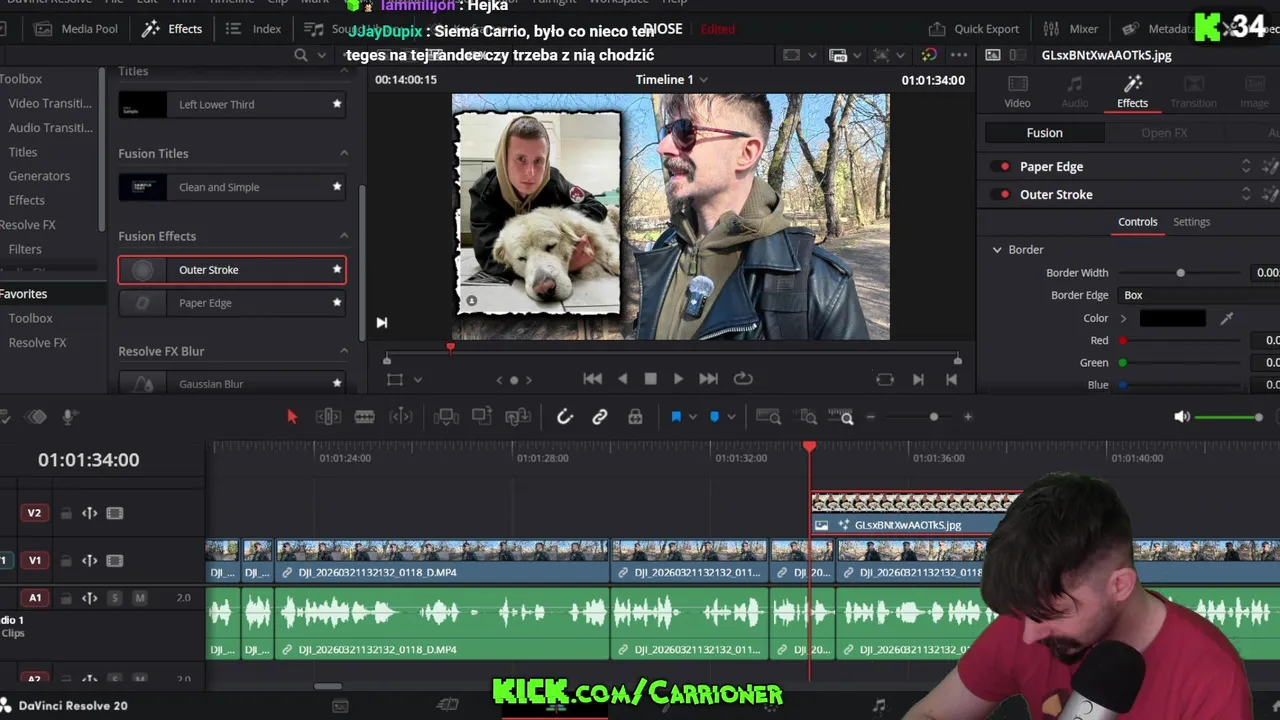Image resolution: width=1280 pixels, height=720 pixels.
Task: Zoom in timeline with plus button
Action: pyautogui.click(x=967, y=417)
